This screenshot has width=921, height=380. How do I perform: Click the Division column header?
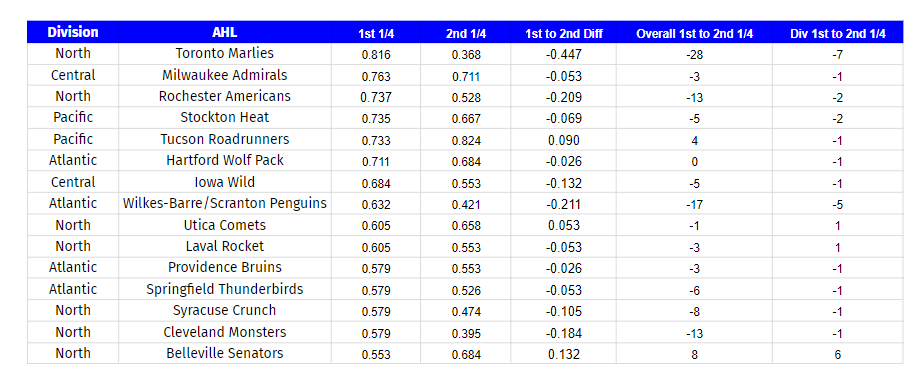pyautogui.click(x=73, y=32)
